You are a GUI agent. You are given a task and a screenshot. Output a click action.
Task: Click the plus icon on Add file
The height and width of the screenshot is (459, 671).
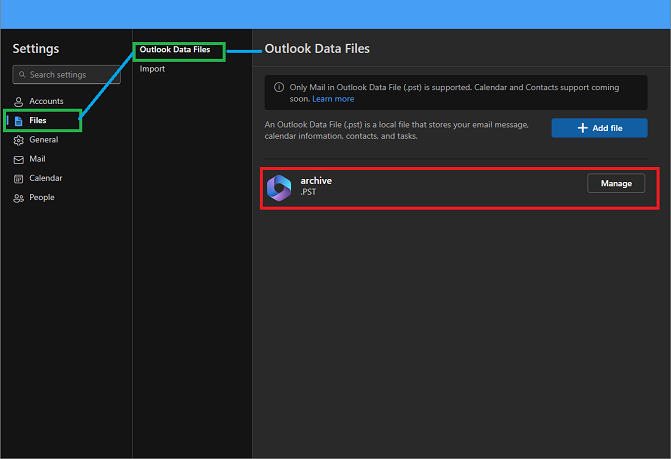582,128
